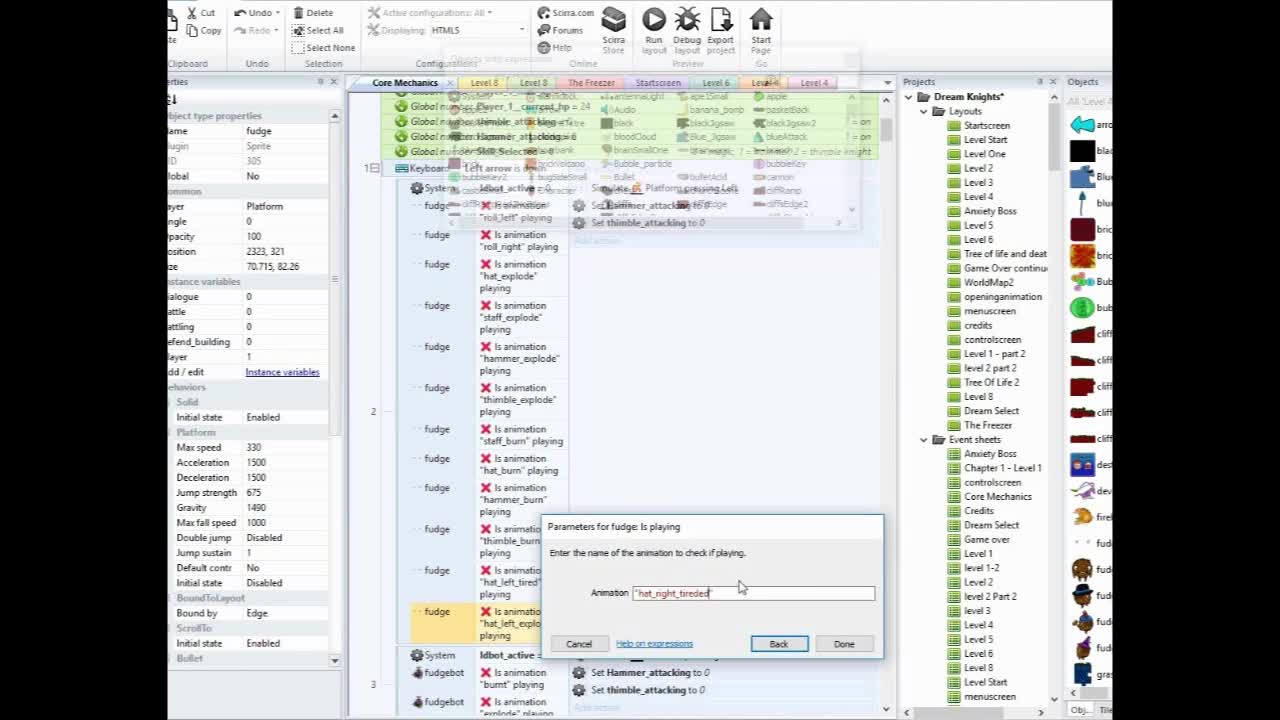1280x720 pixels.
Task: Click the Run layout icon
Action: point(654,20)
